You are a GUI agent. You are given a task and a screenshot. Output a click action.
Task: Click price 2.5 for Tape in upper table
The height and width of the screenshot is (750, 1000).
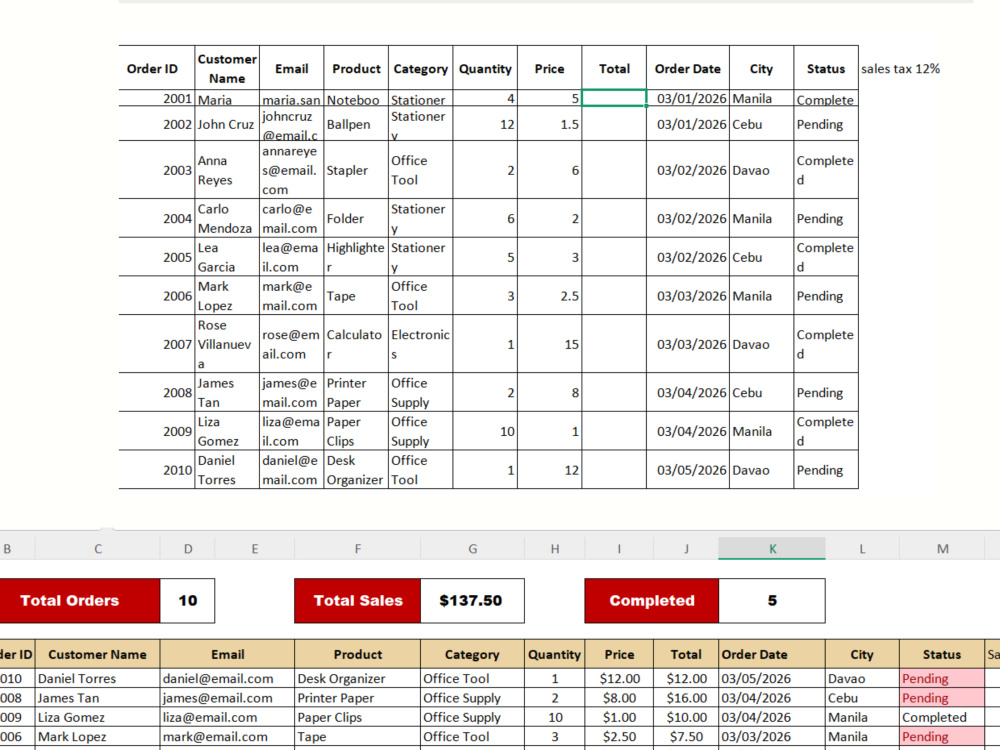(549, 296)
